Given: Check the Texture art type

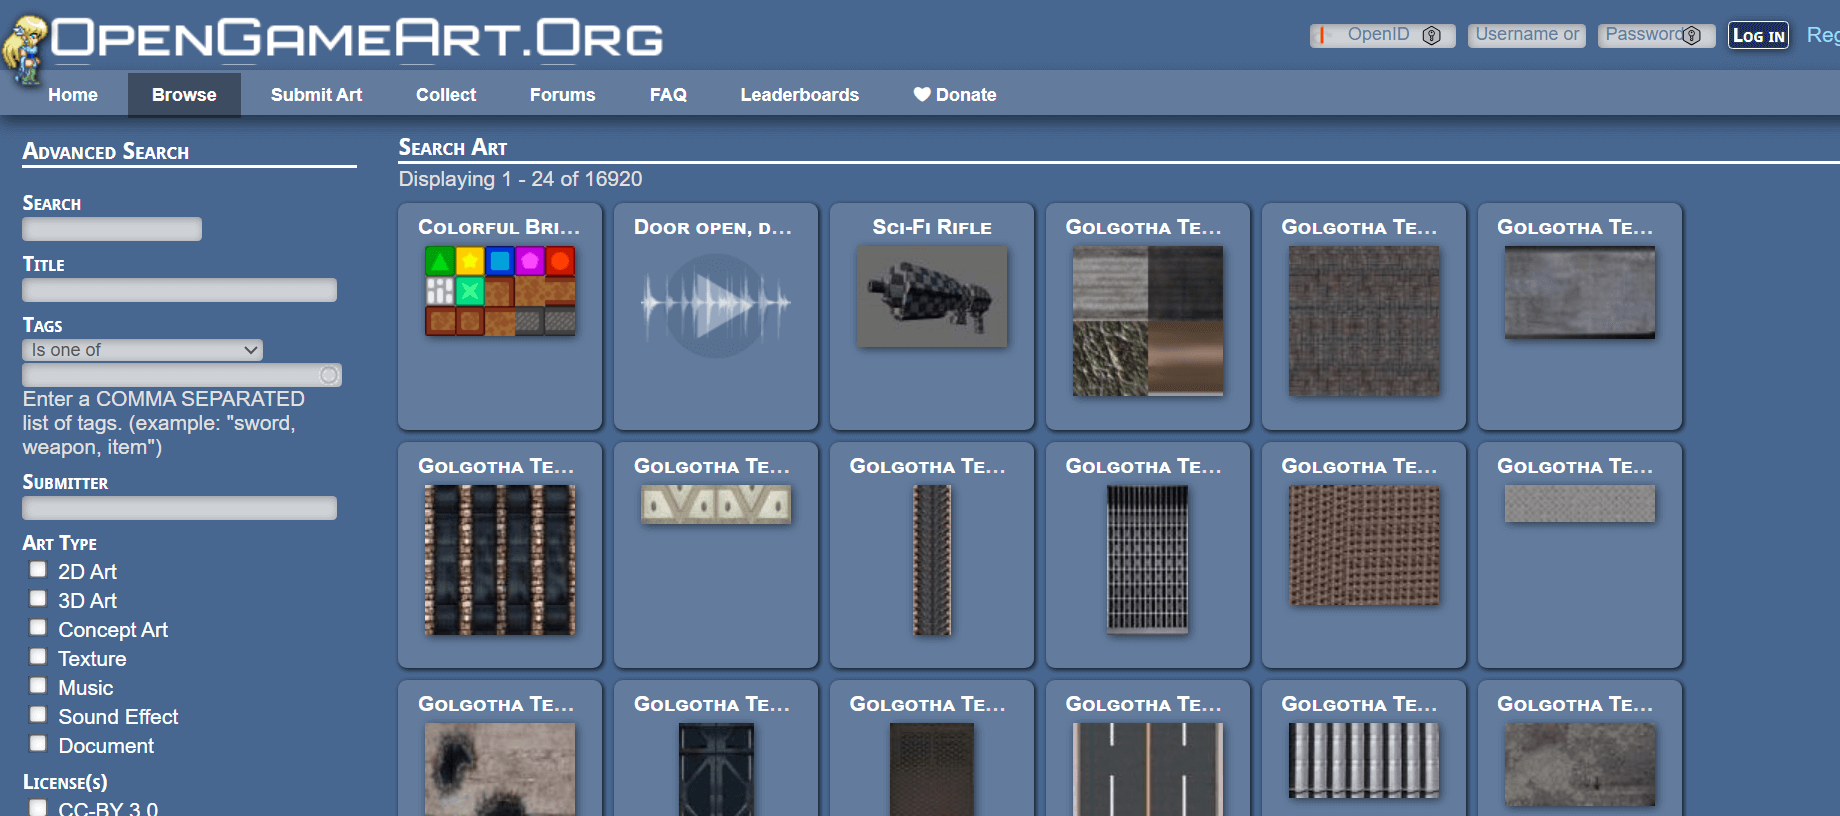Looking at the screenshot, I should coord(38,657).
